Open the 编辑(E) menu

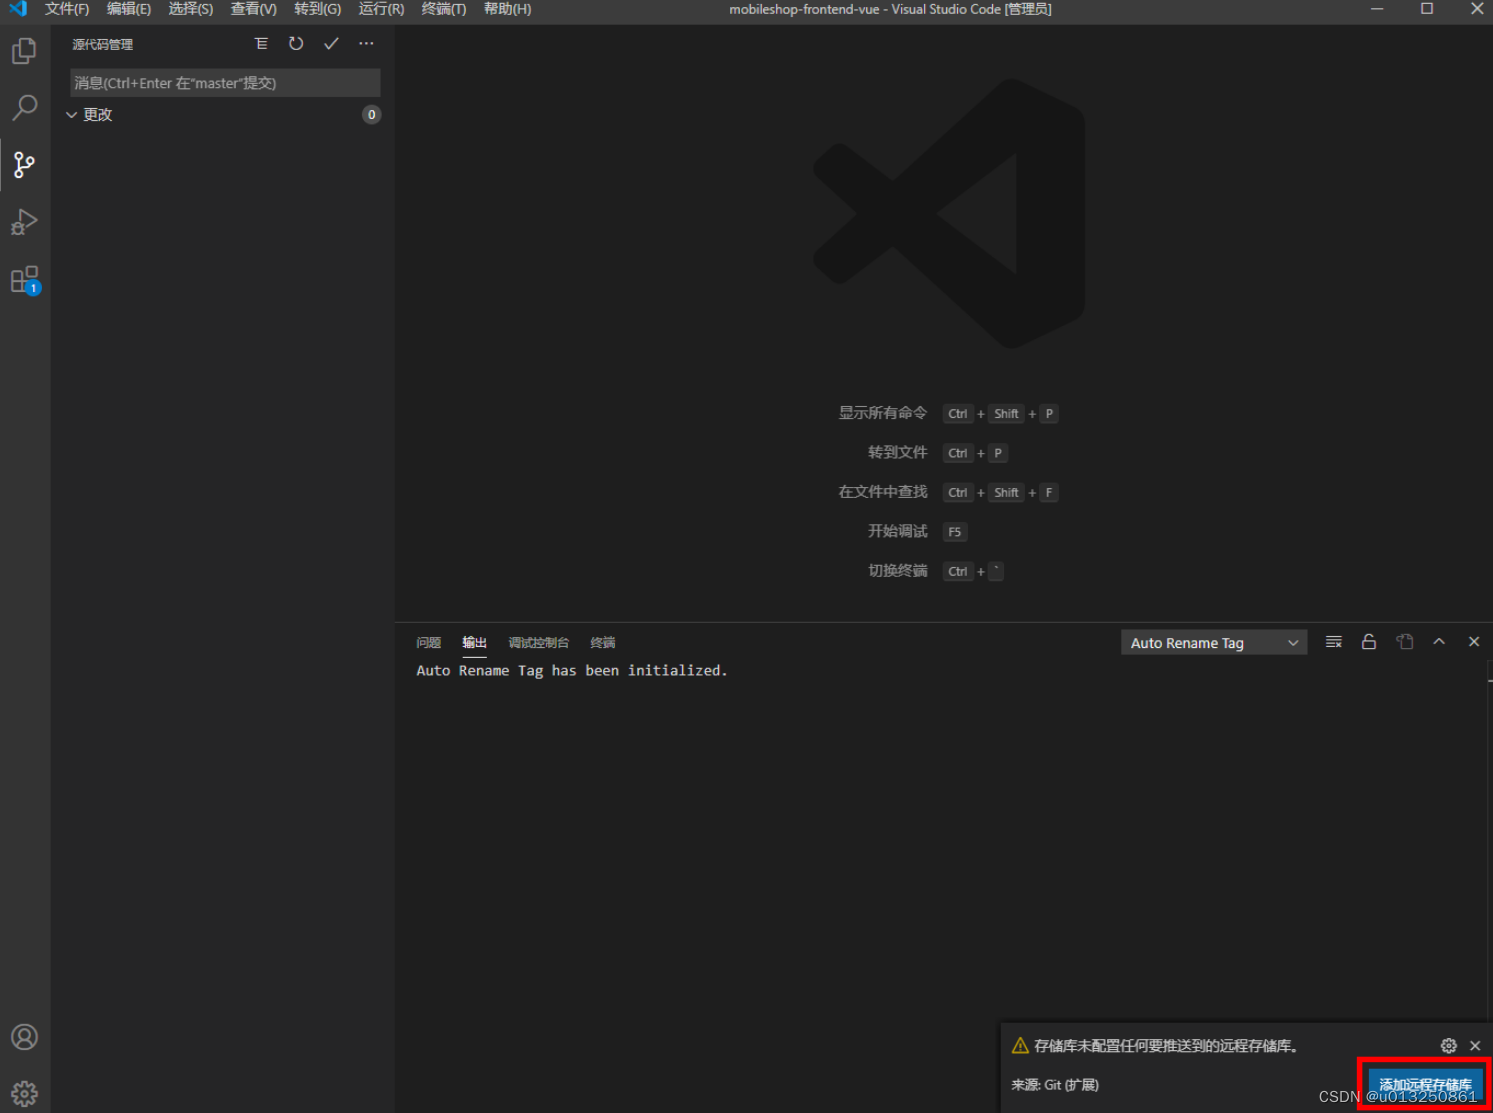point(129,9)
